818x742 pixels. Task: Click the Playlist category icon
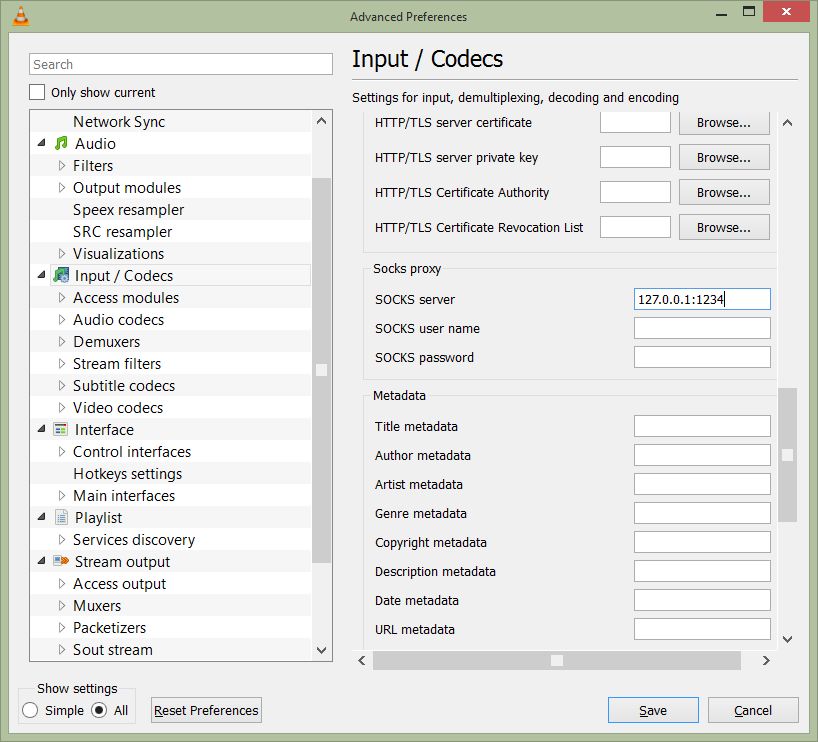(x=61, y=517)
